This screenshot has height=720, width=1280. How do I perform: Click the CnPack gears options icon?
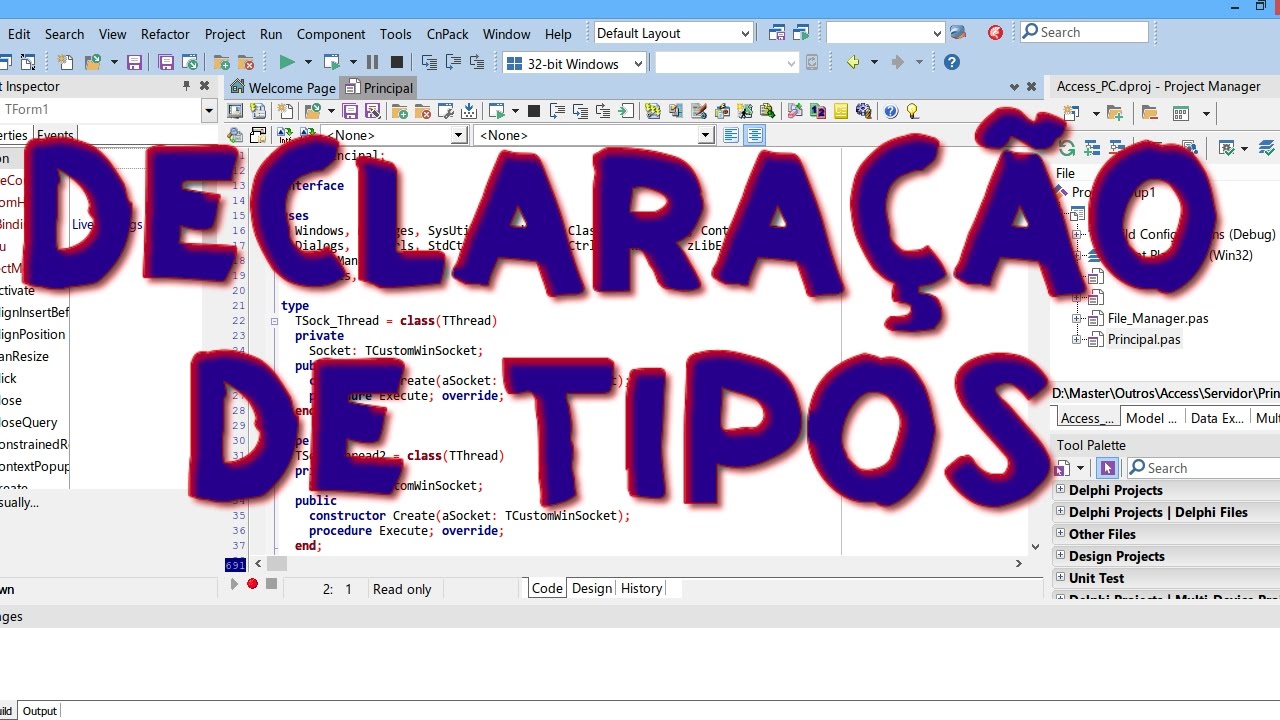(x=864, y=111)
